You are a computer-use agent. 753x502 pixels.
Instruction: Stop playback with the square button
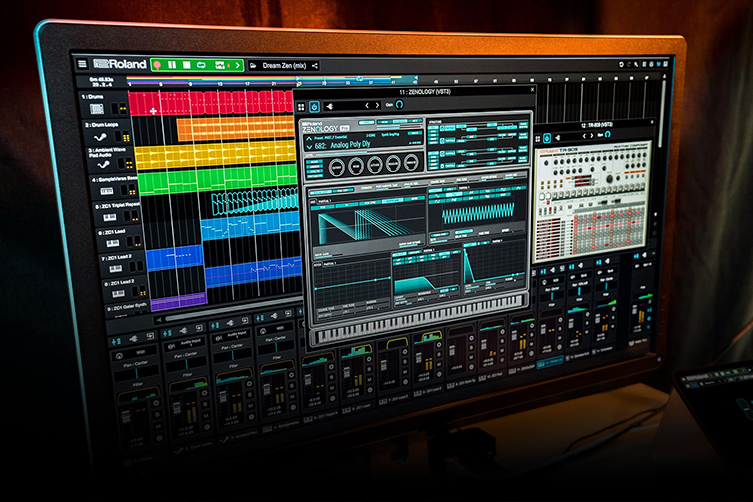[x=187, y=65]
